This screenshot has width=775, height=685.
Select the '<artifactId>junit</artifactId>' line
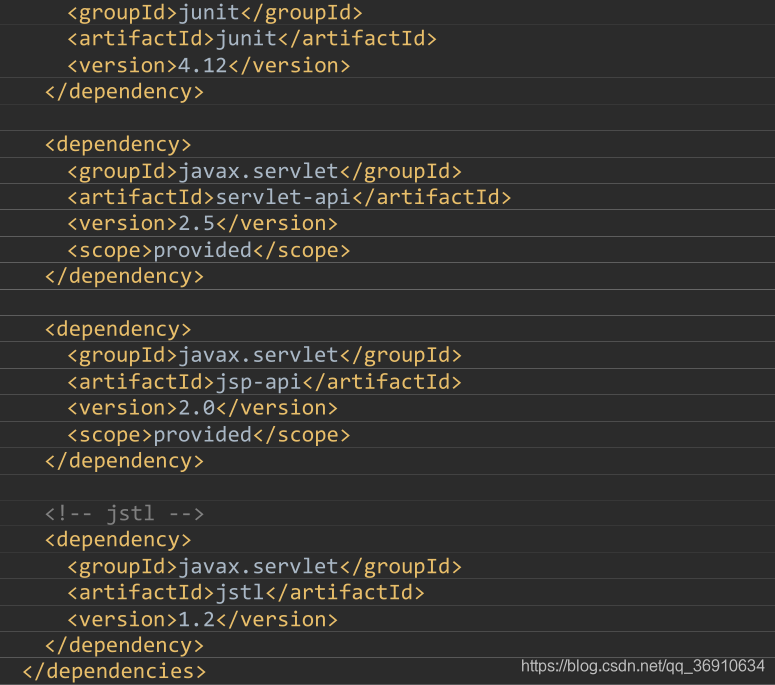click(252, 39)
